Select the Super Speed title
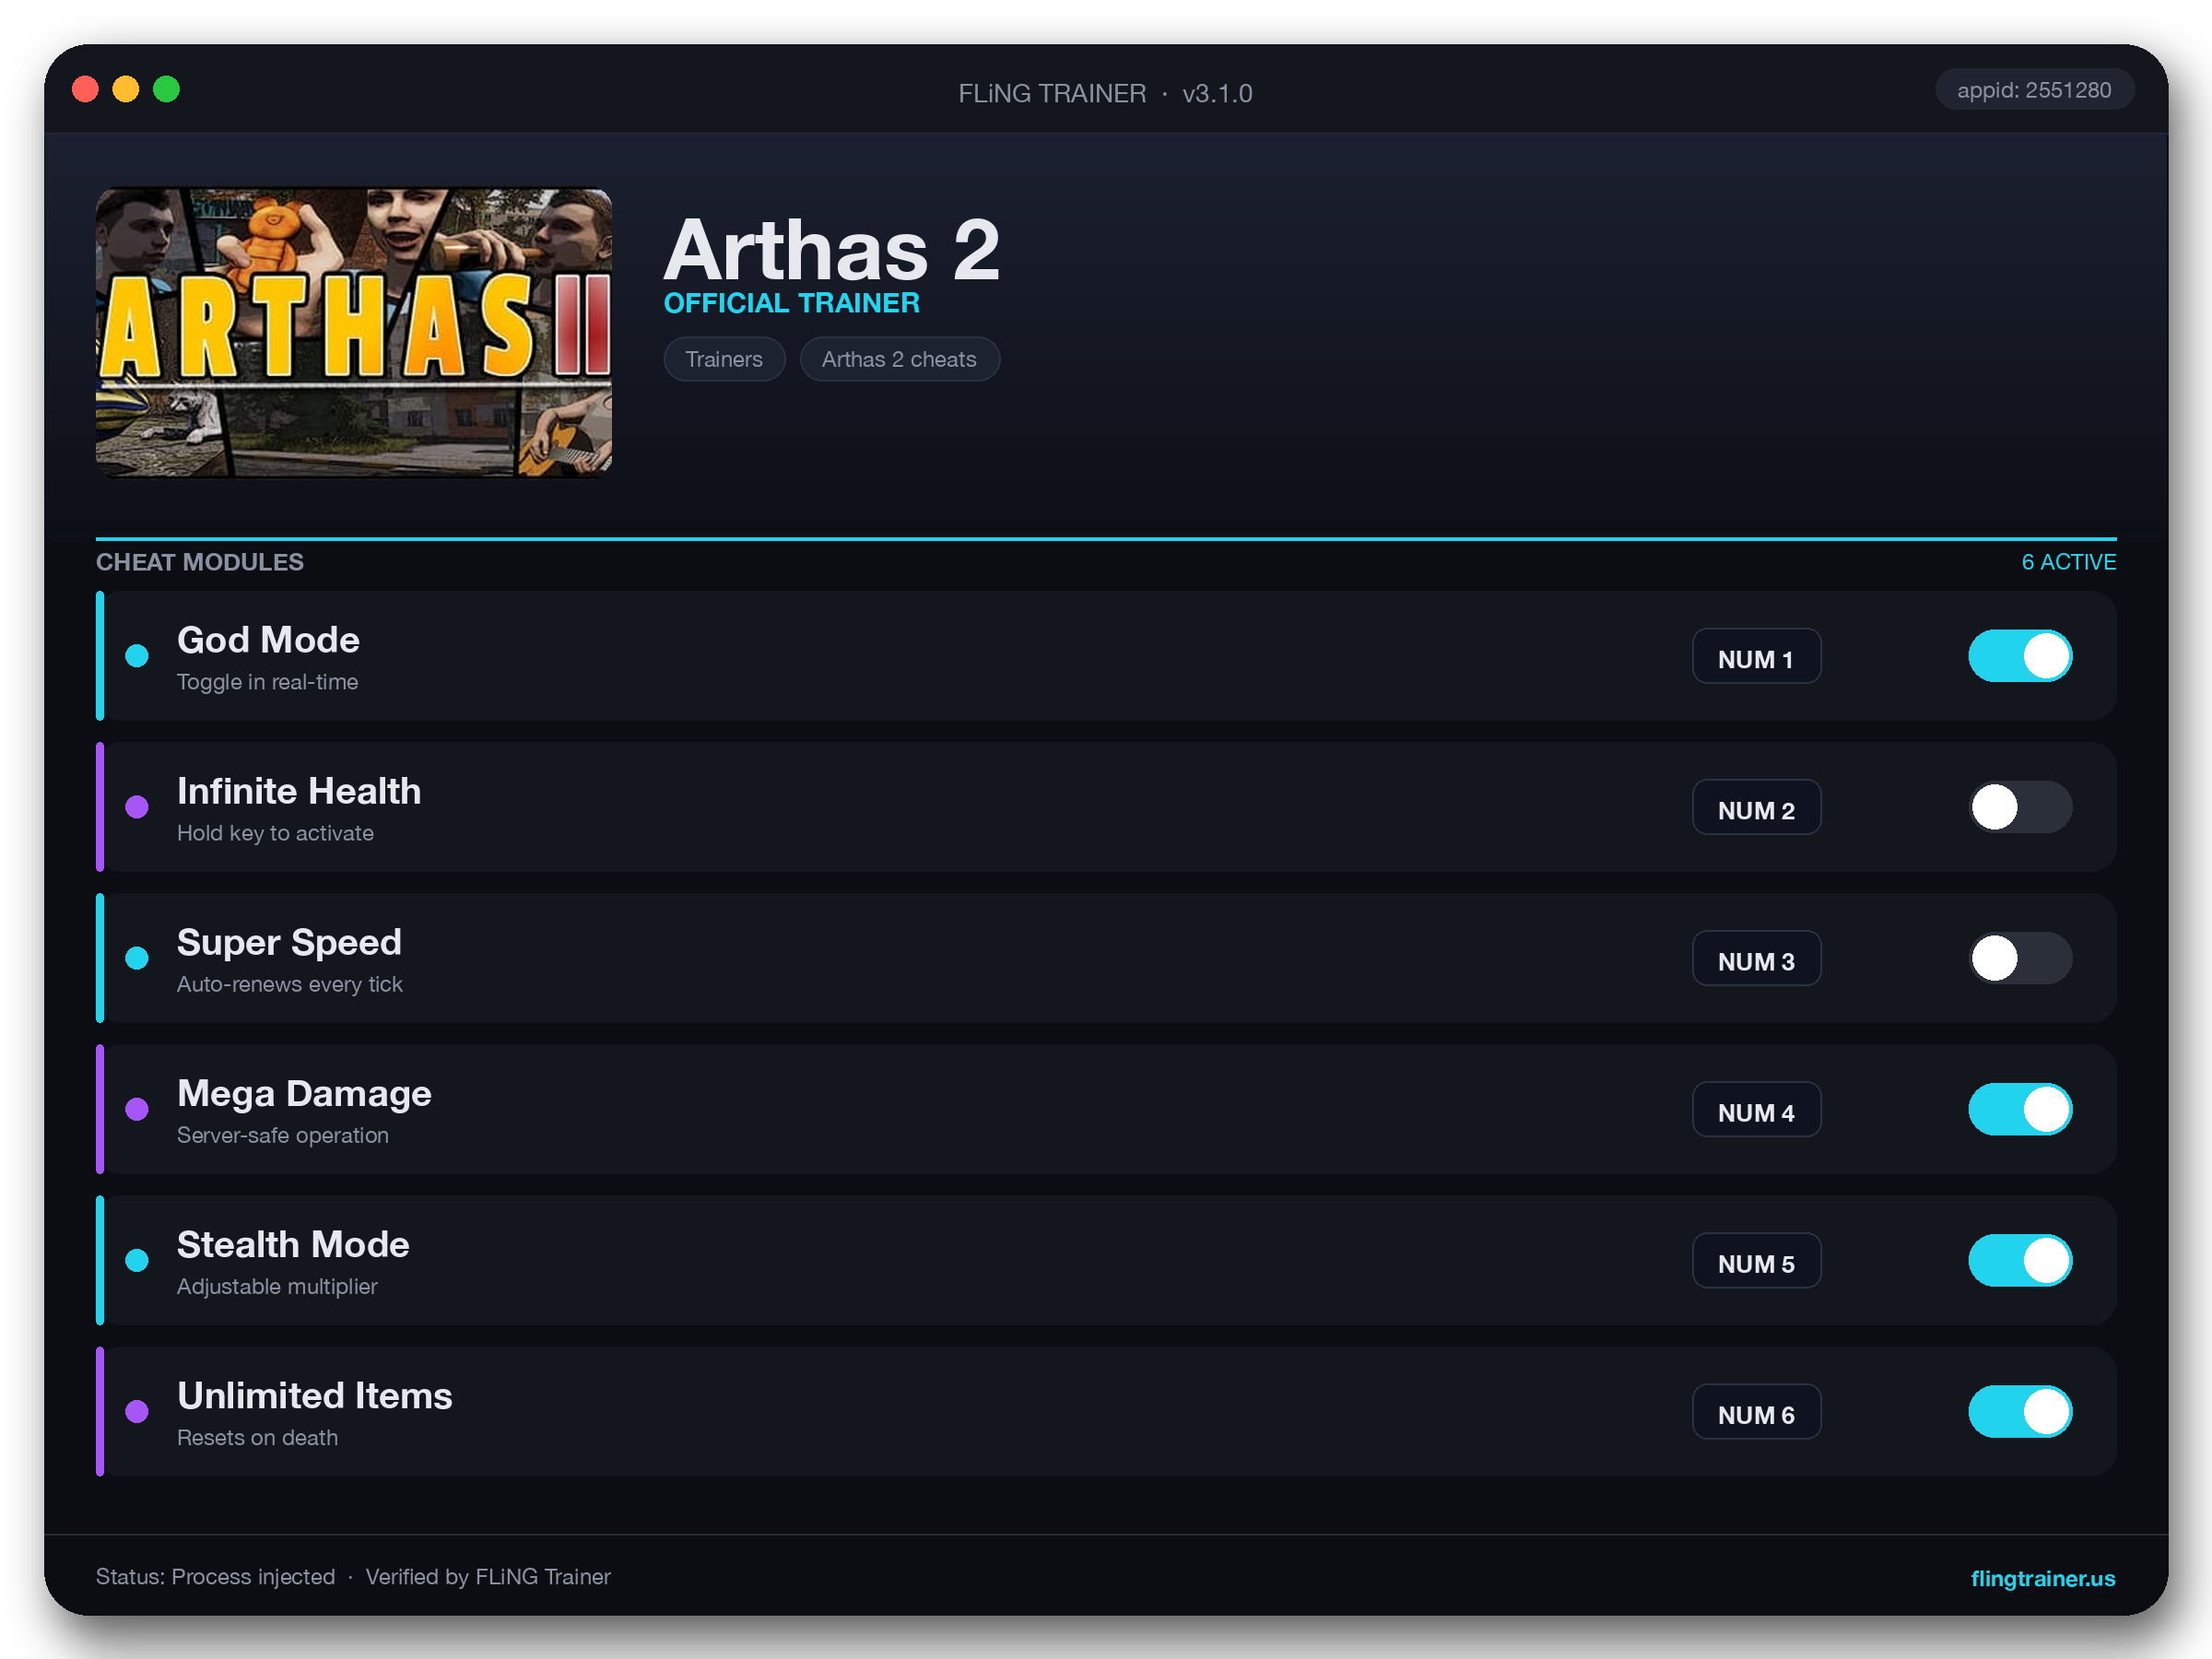2212x1659 pixels. click(x=289, y=942)
